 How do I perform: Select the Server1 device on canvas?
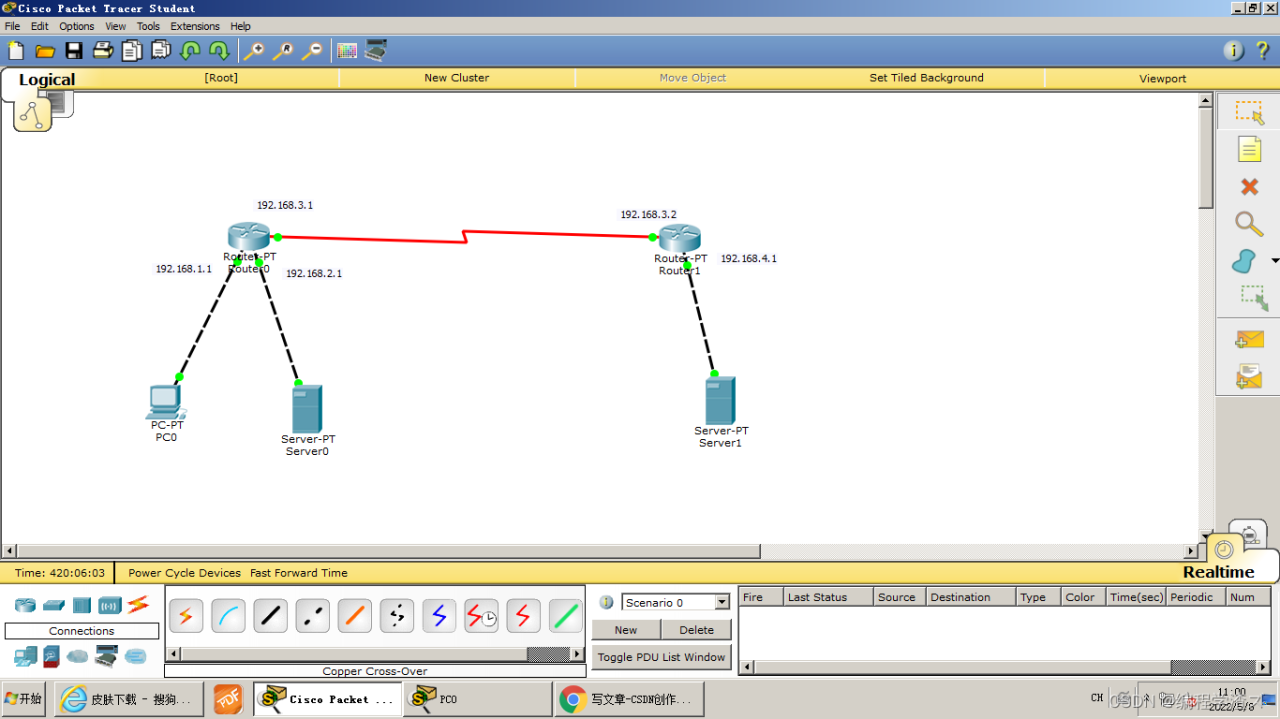point(720,401)
